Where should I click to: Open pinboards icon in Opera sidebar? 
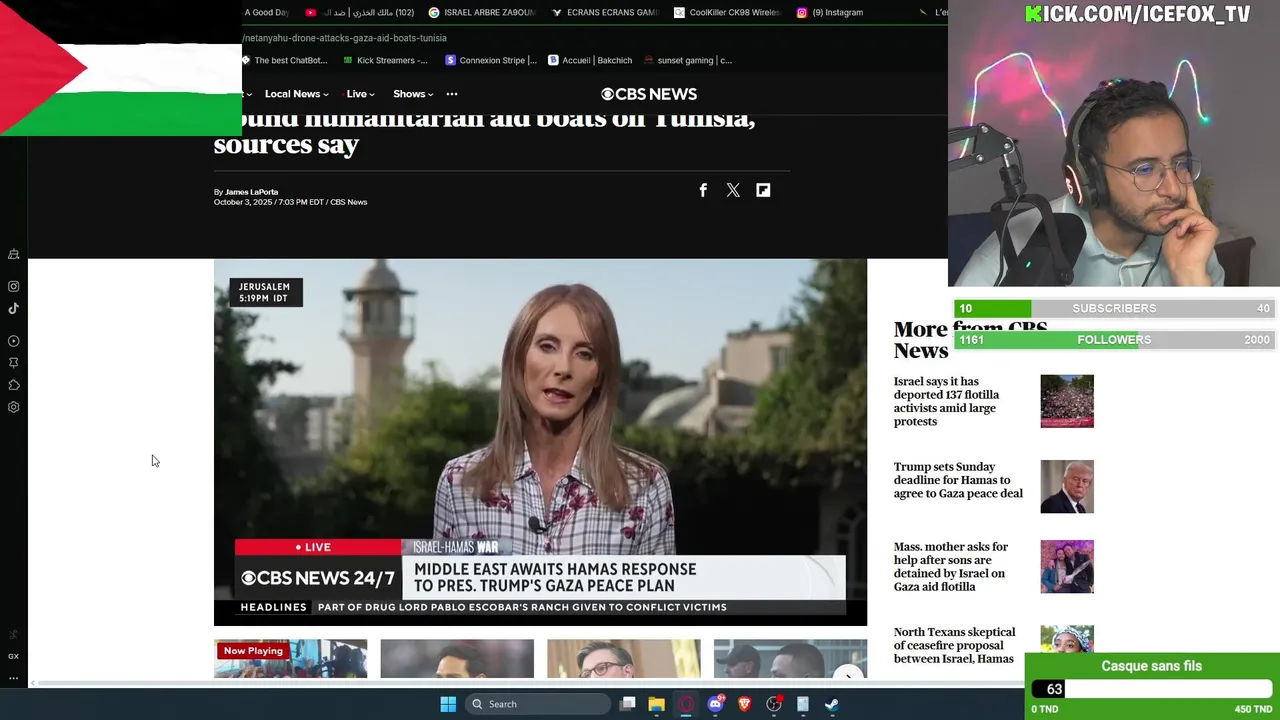coord(14,363)
